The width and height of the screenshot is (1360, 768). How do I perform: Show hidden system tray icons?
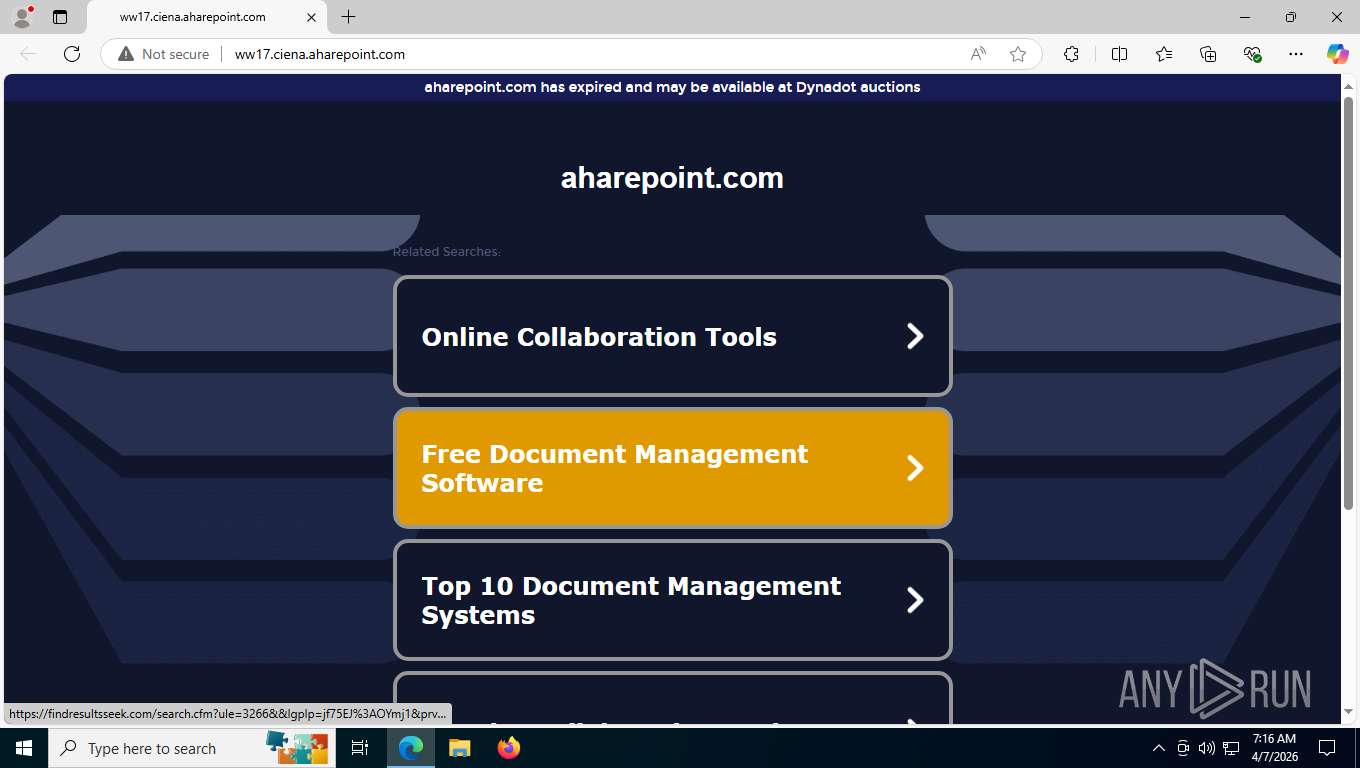tap(1159, 748)
